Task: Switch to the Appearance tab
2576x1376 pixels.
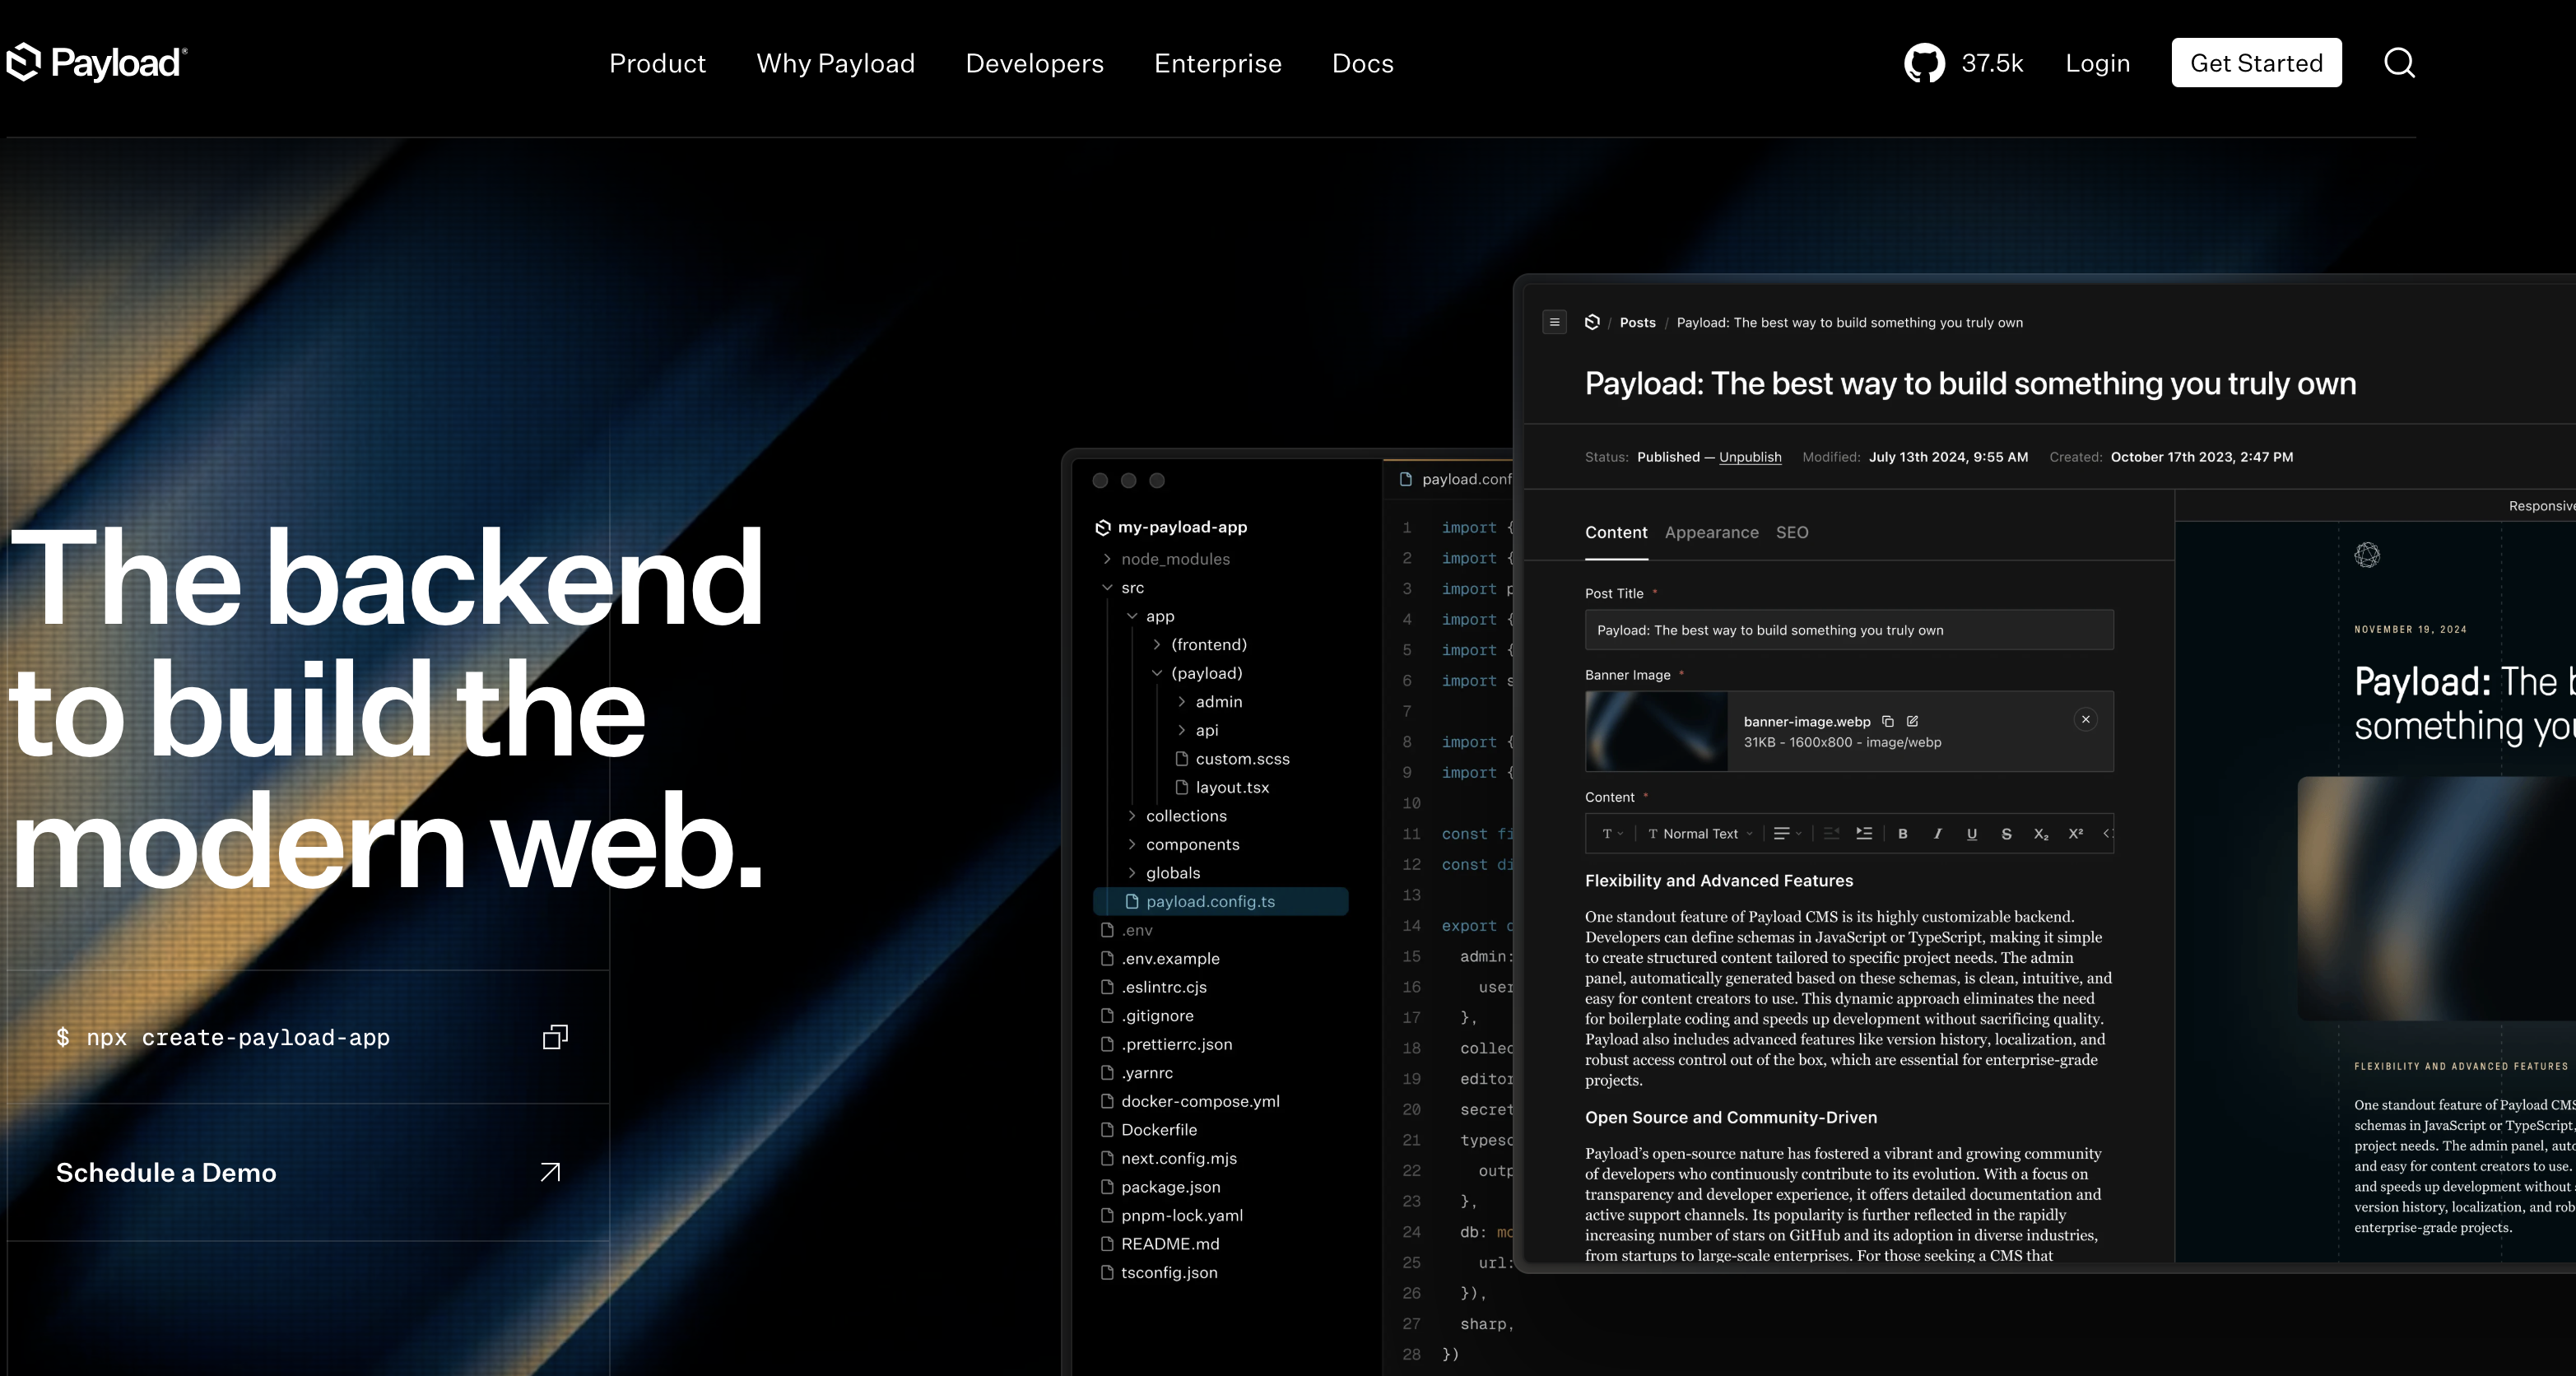Action: tap(1711, 532)
